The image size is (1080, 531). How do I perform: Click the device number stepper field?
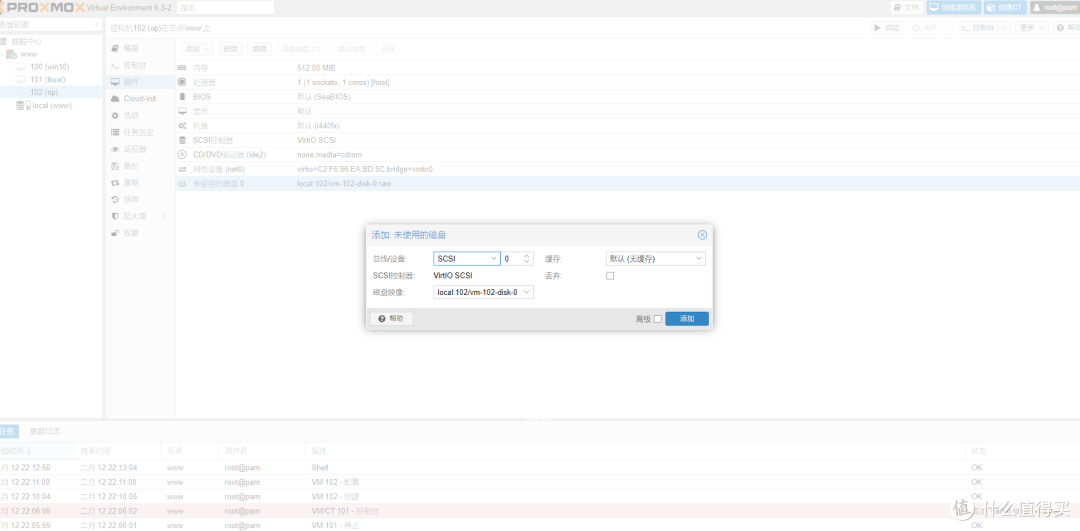[517, 259]
